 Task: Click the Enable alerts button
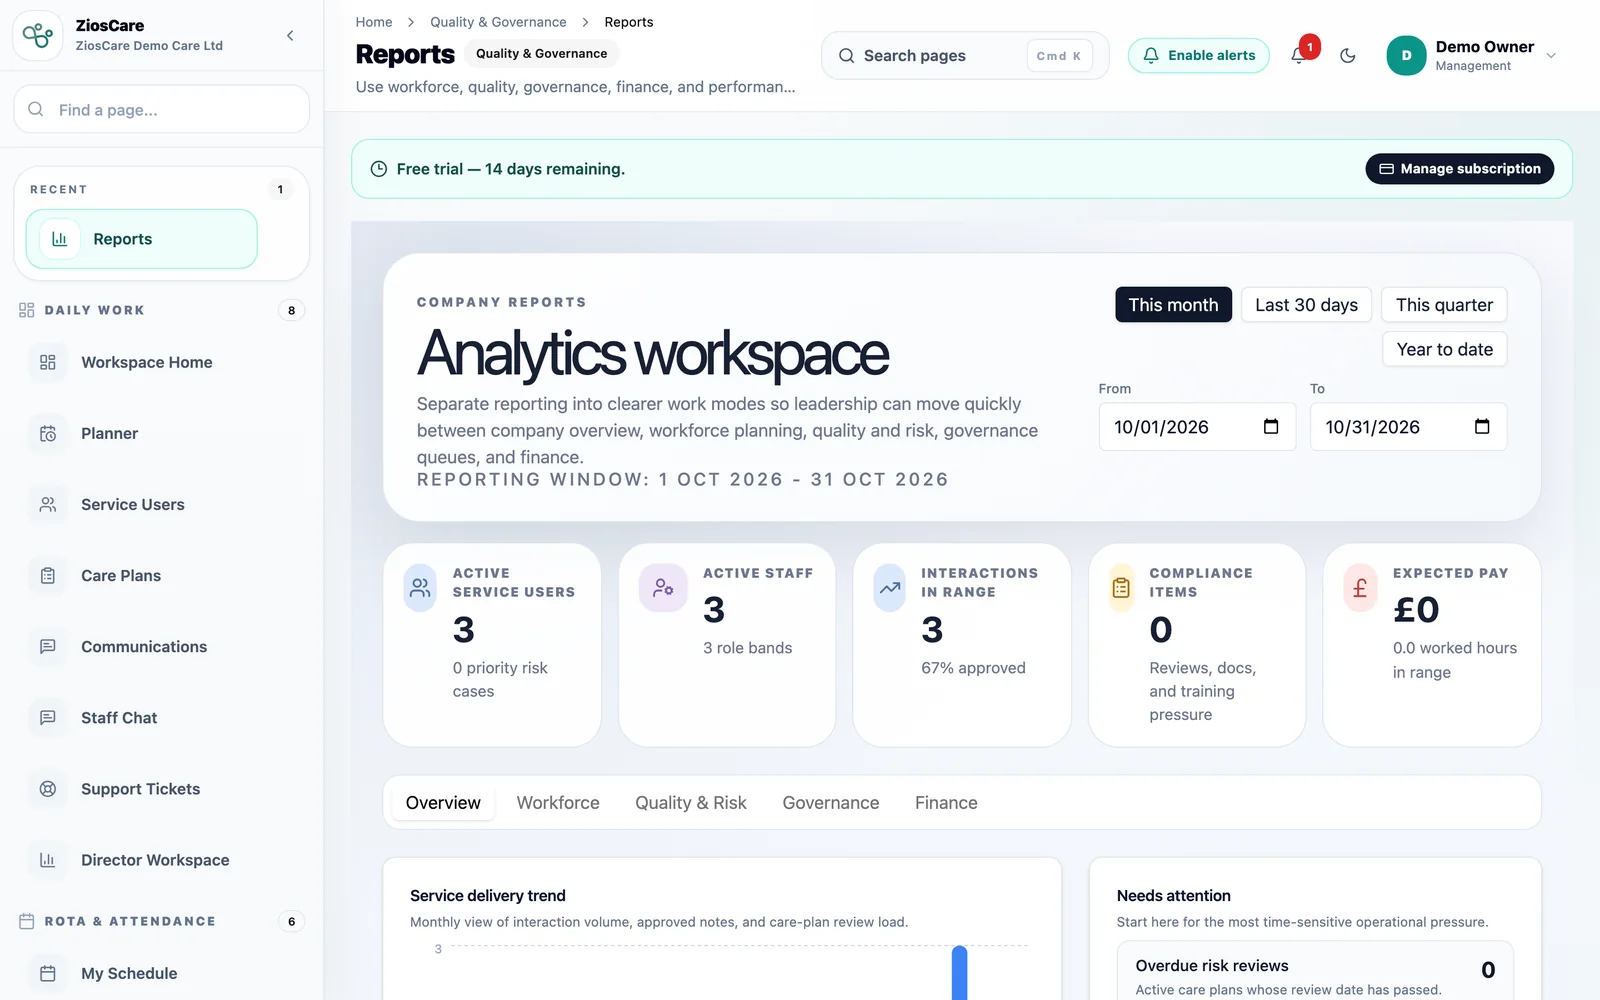(x=1199, y=56)
